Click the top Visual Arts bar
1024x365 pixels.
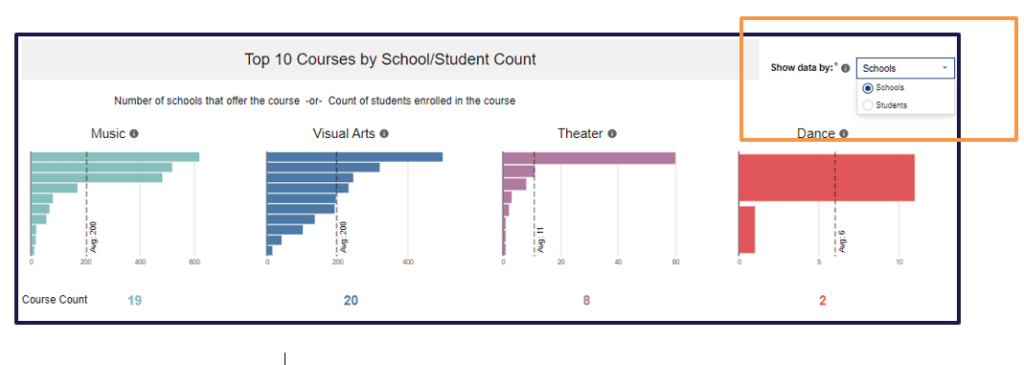(355, 157)
